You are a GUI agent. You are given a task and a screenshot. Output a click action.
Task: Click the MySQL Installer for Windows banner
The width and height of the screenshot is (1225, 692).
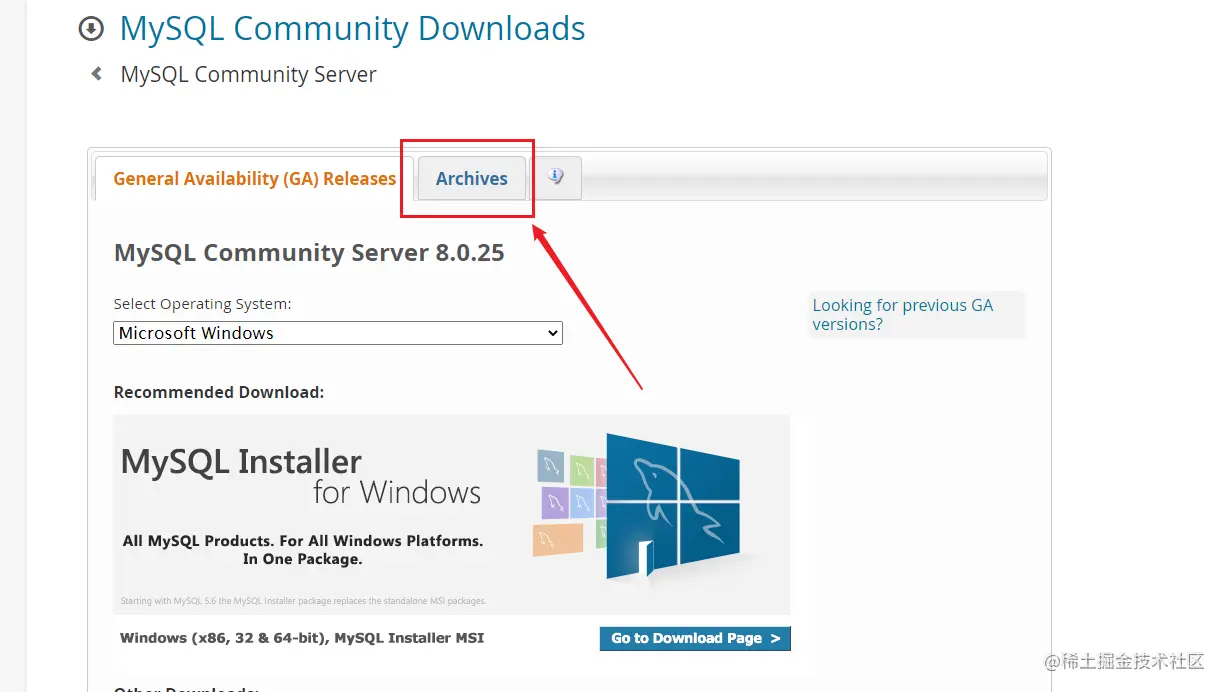(x=451, y=514)
